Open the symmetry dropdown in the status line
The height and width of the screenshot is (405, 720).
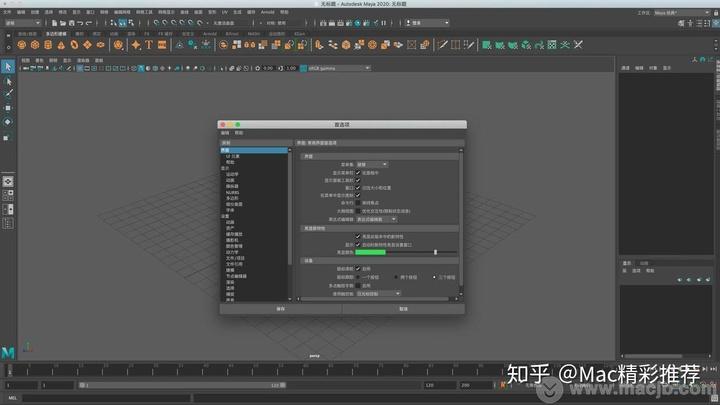pos(284,22)
